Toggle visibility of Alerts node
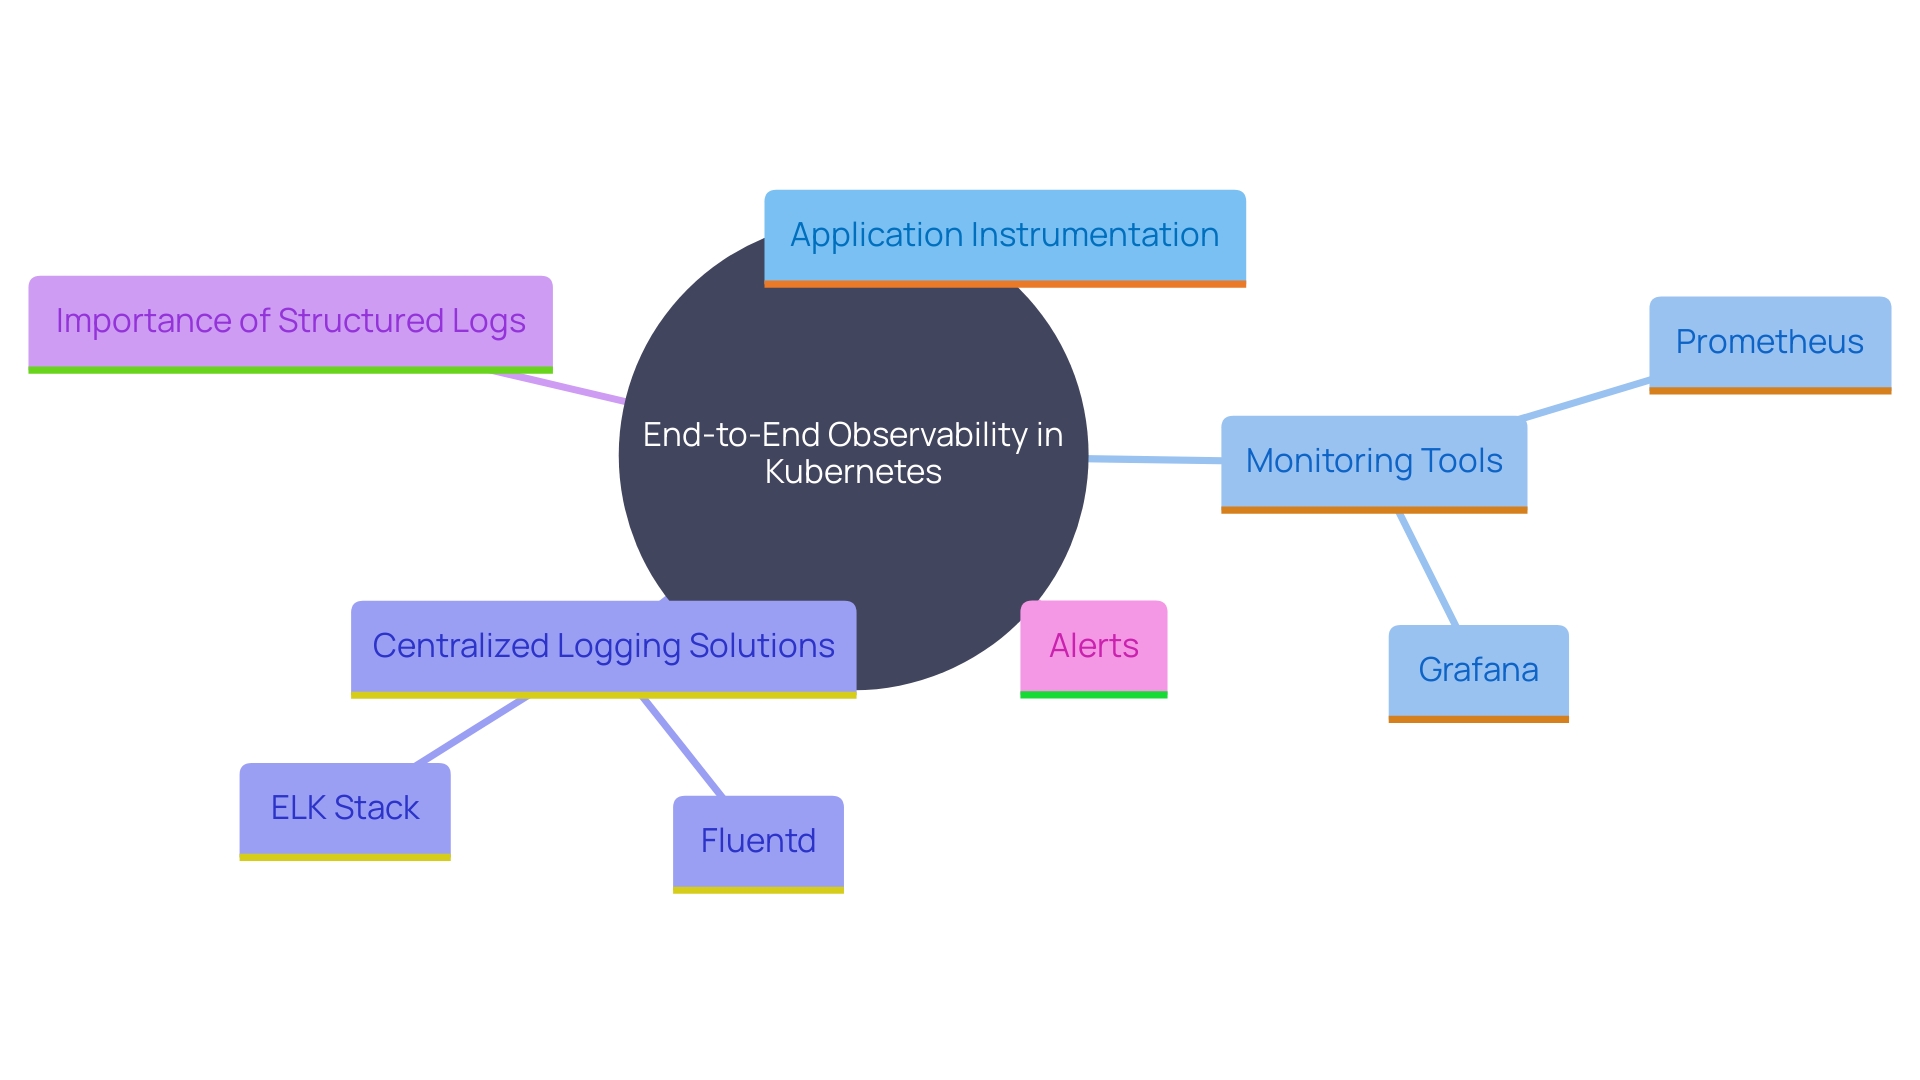The width and height of the screenshot is (1920, 1080). [x=1093, y=644]
